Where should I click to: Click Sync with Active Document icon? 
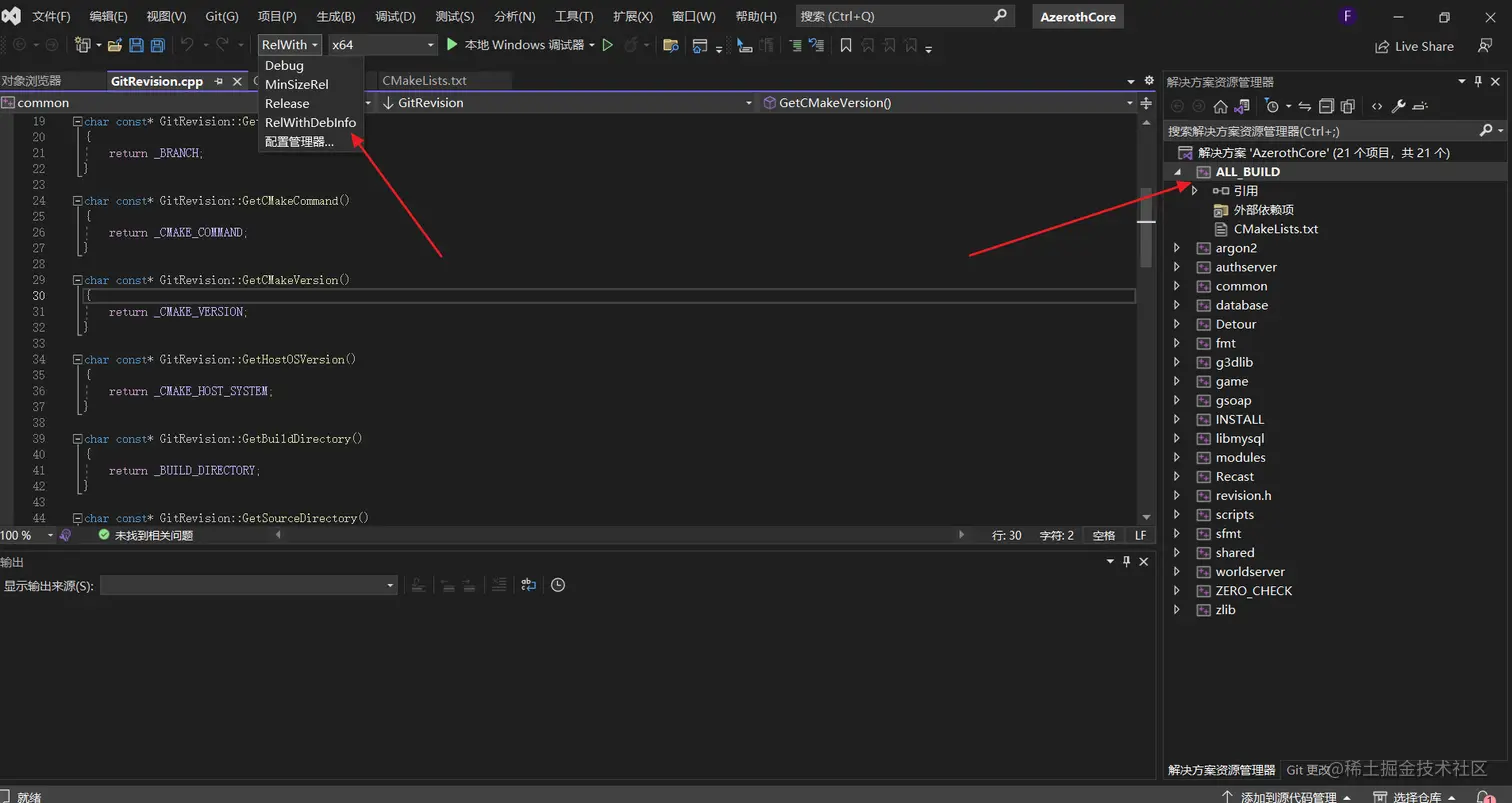coord(1306,106)
